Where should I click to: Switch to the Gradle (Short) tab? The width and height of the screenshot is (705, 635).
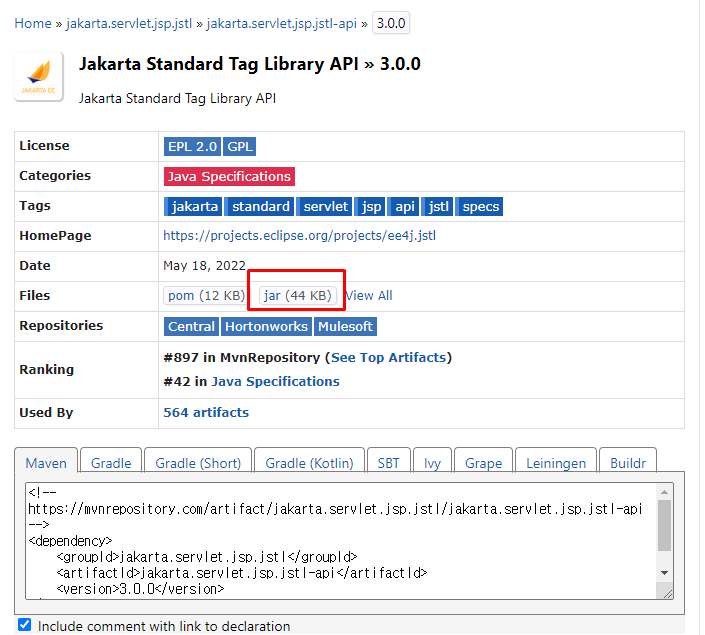coord(198,462)
